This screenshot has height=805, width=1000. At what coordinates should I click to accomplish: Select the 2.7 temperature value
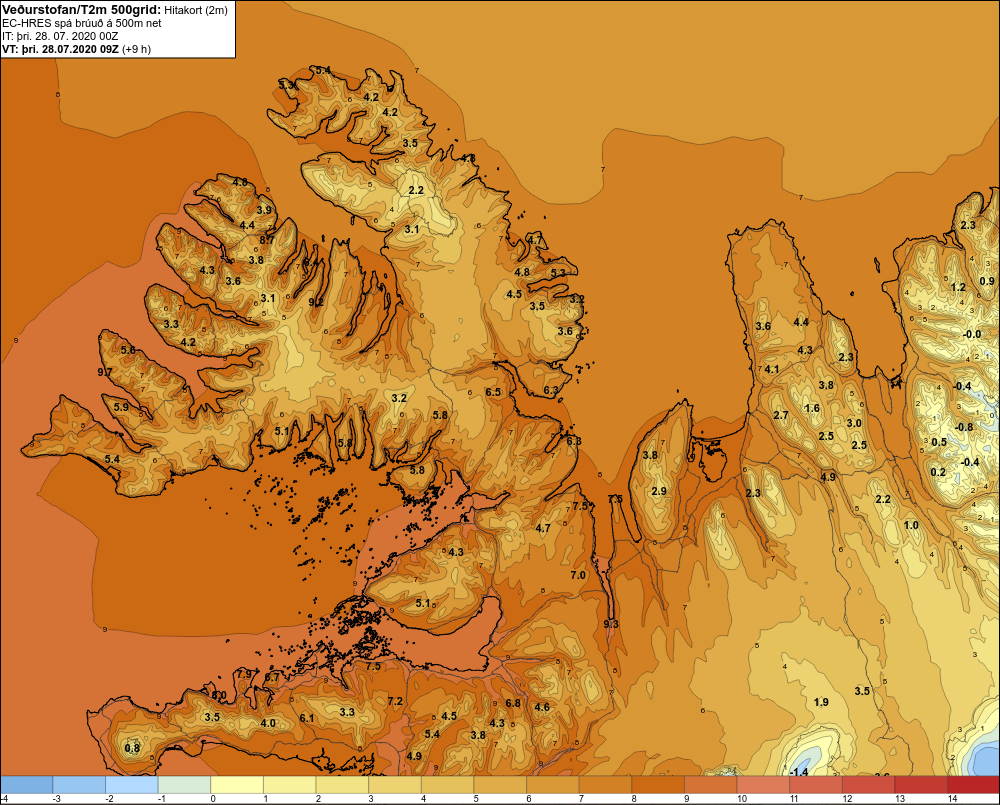click(781, 415)
